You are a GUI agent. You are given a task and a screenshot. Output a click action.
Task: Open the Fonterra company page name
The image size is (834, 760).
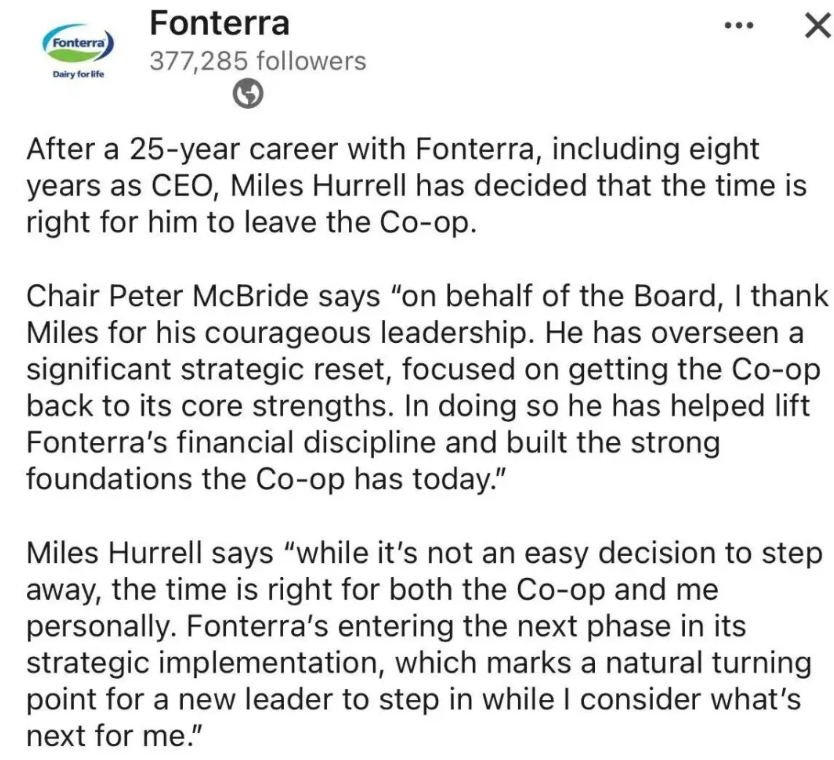point(219,23)
